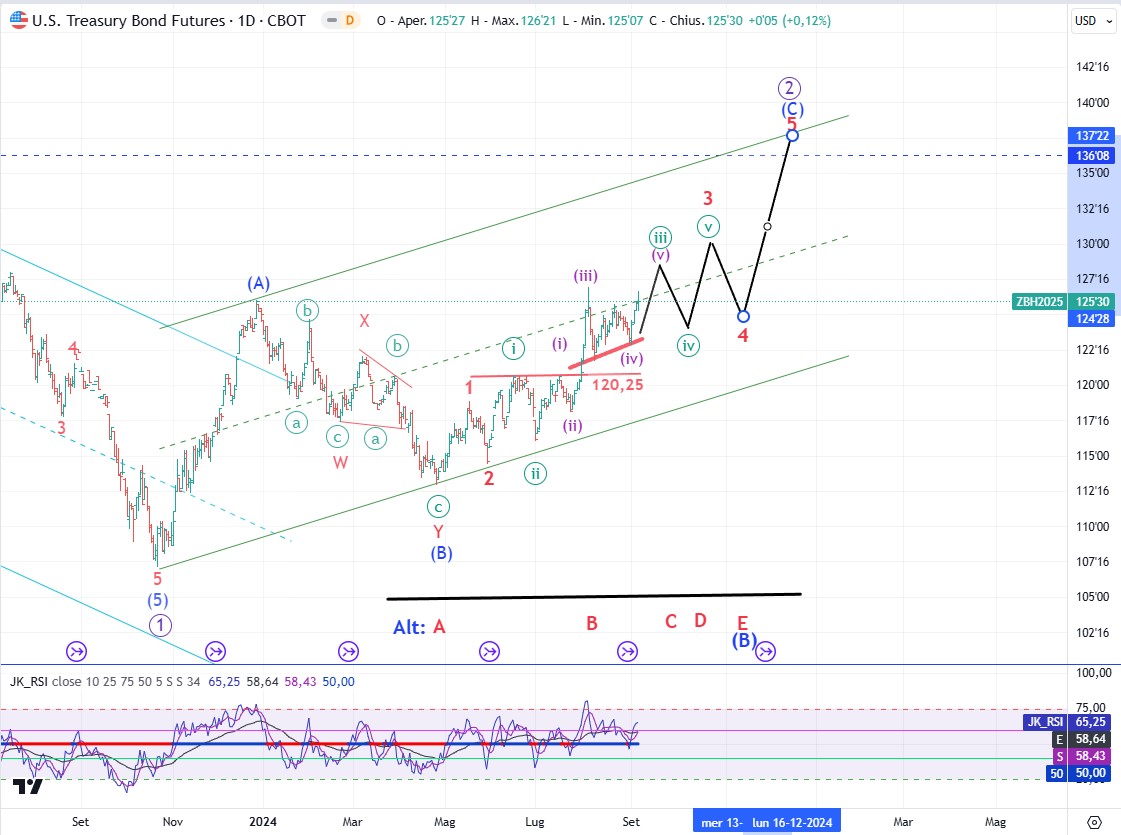
Task: Select the red 3 label above circled v
Action: pos(708,198)
